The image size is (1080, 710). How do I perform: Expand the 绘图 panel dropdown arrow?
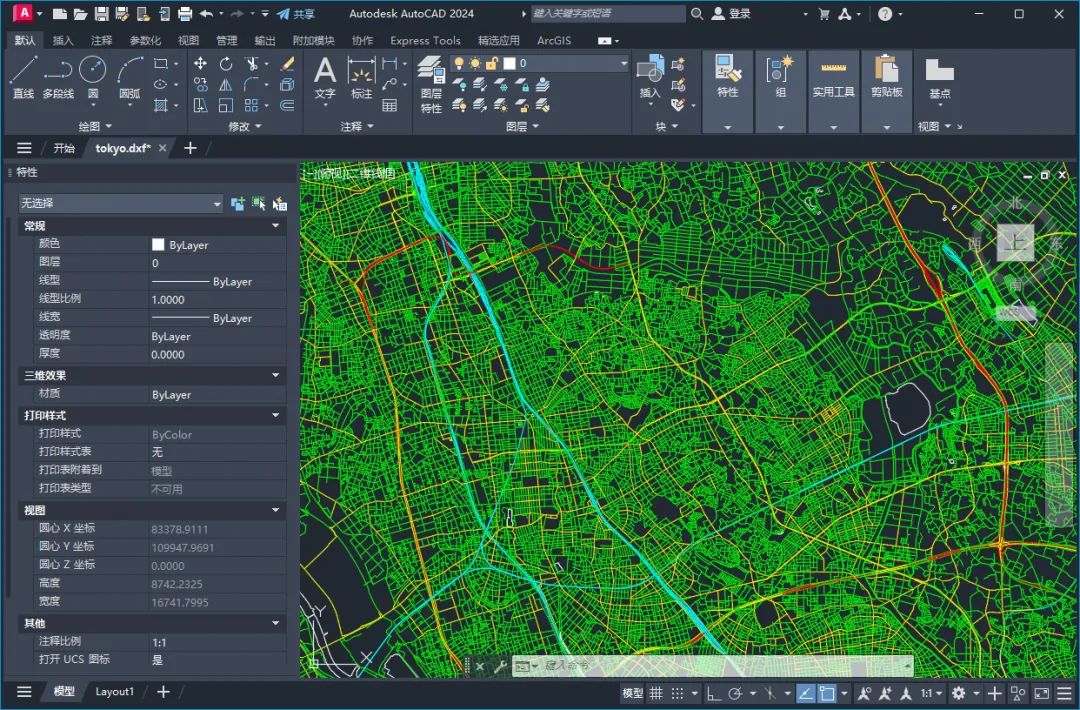(108, 127)
